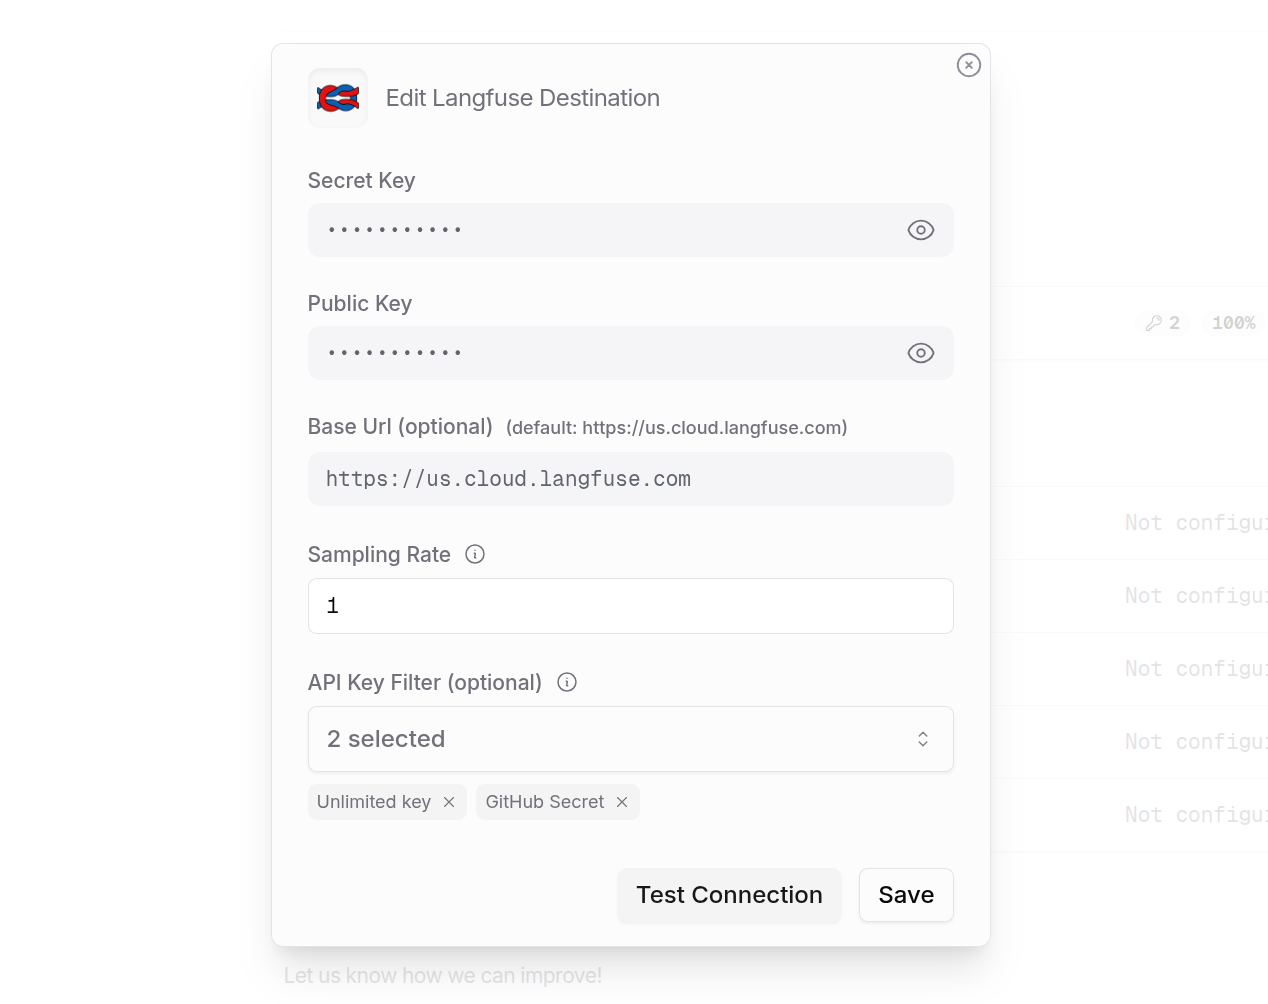Remove the Unlimited key filter chip

449,802
